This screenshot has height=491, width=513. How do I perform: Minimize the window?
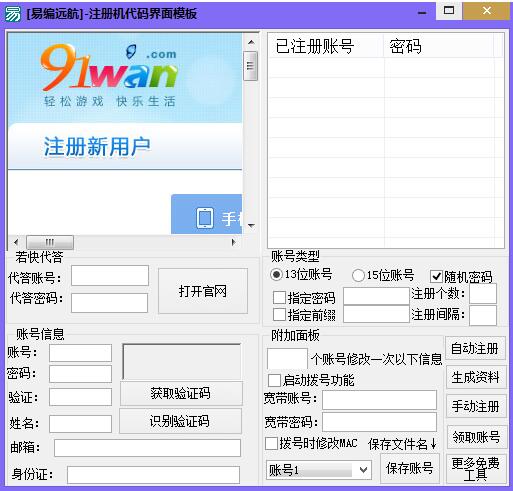[x=422, y=13]
